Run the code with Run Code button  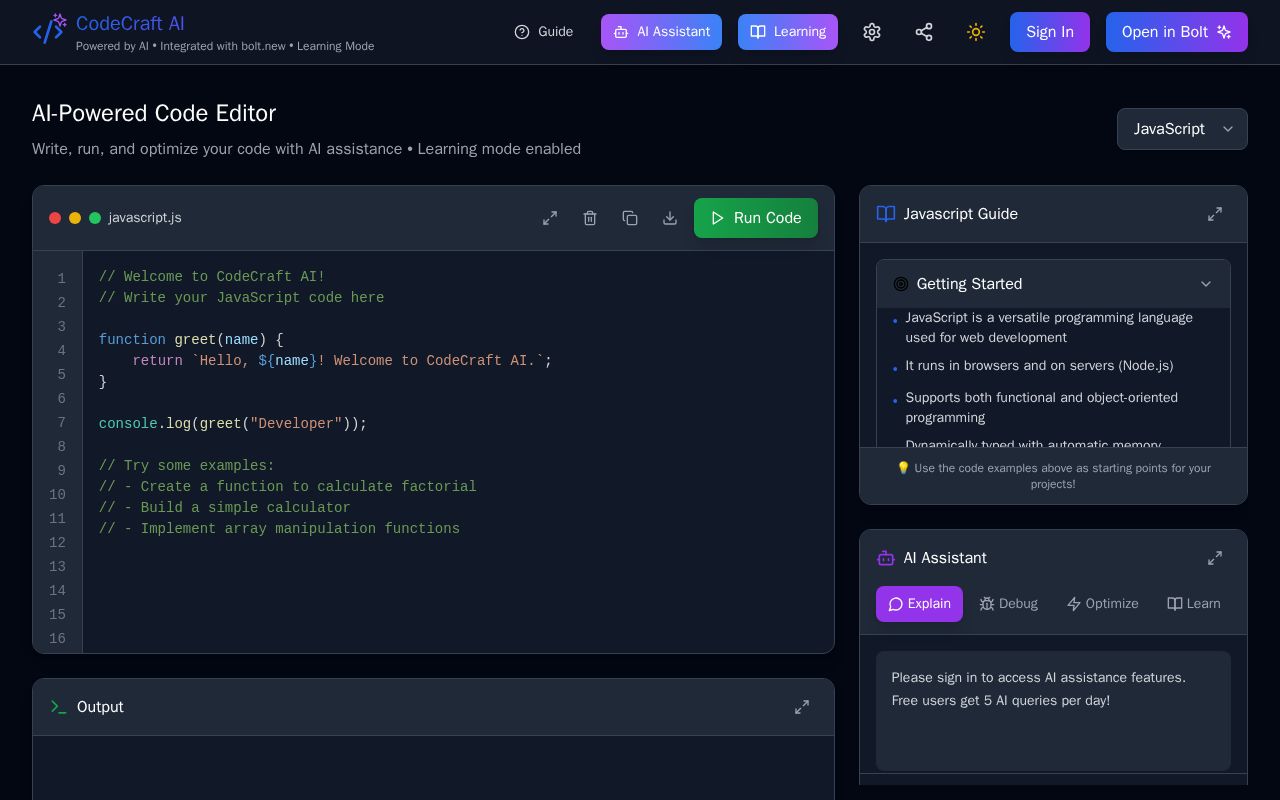click(x=756, y=218)
